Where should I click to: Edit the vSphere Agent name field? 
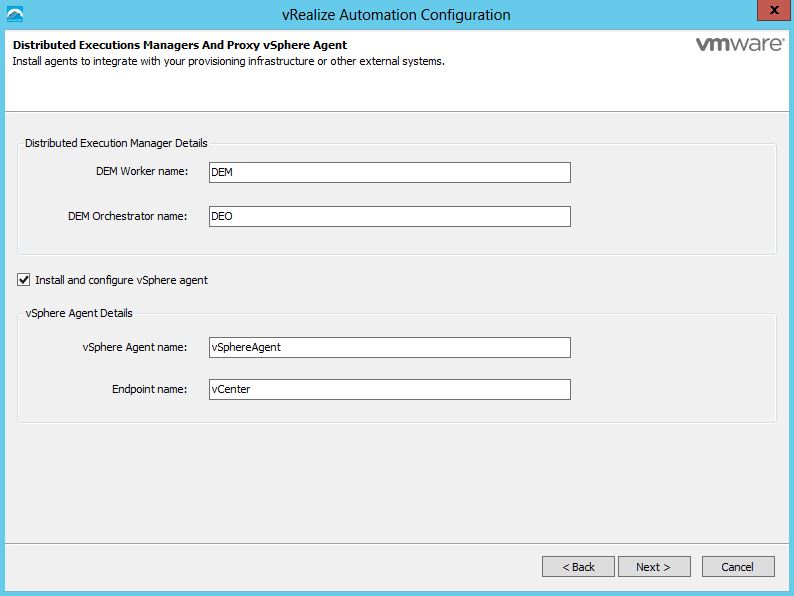point(389,347)
